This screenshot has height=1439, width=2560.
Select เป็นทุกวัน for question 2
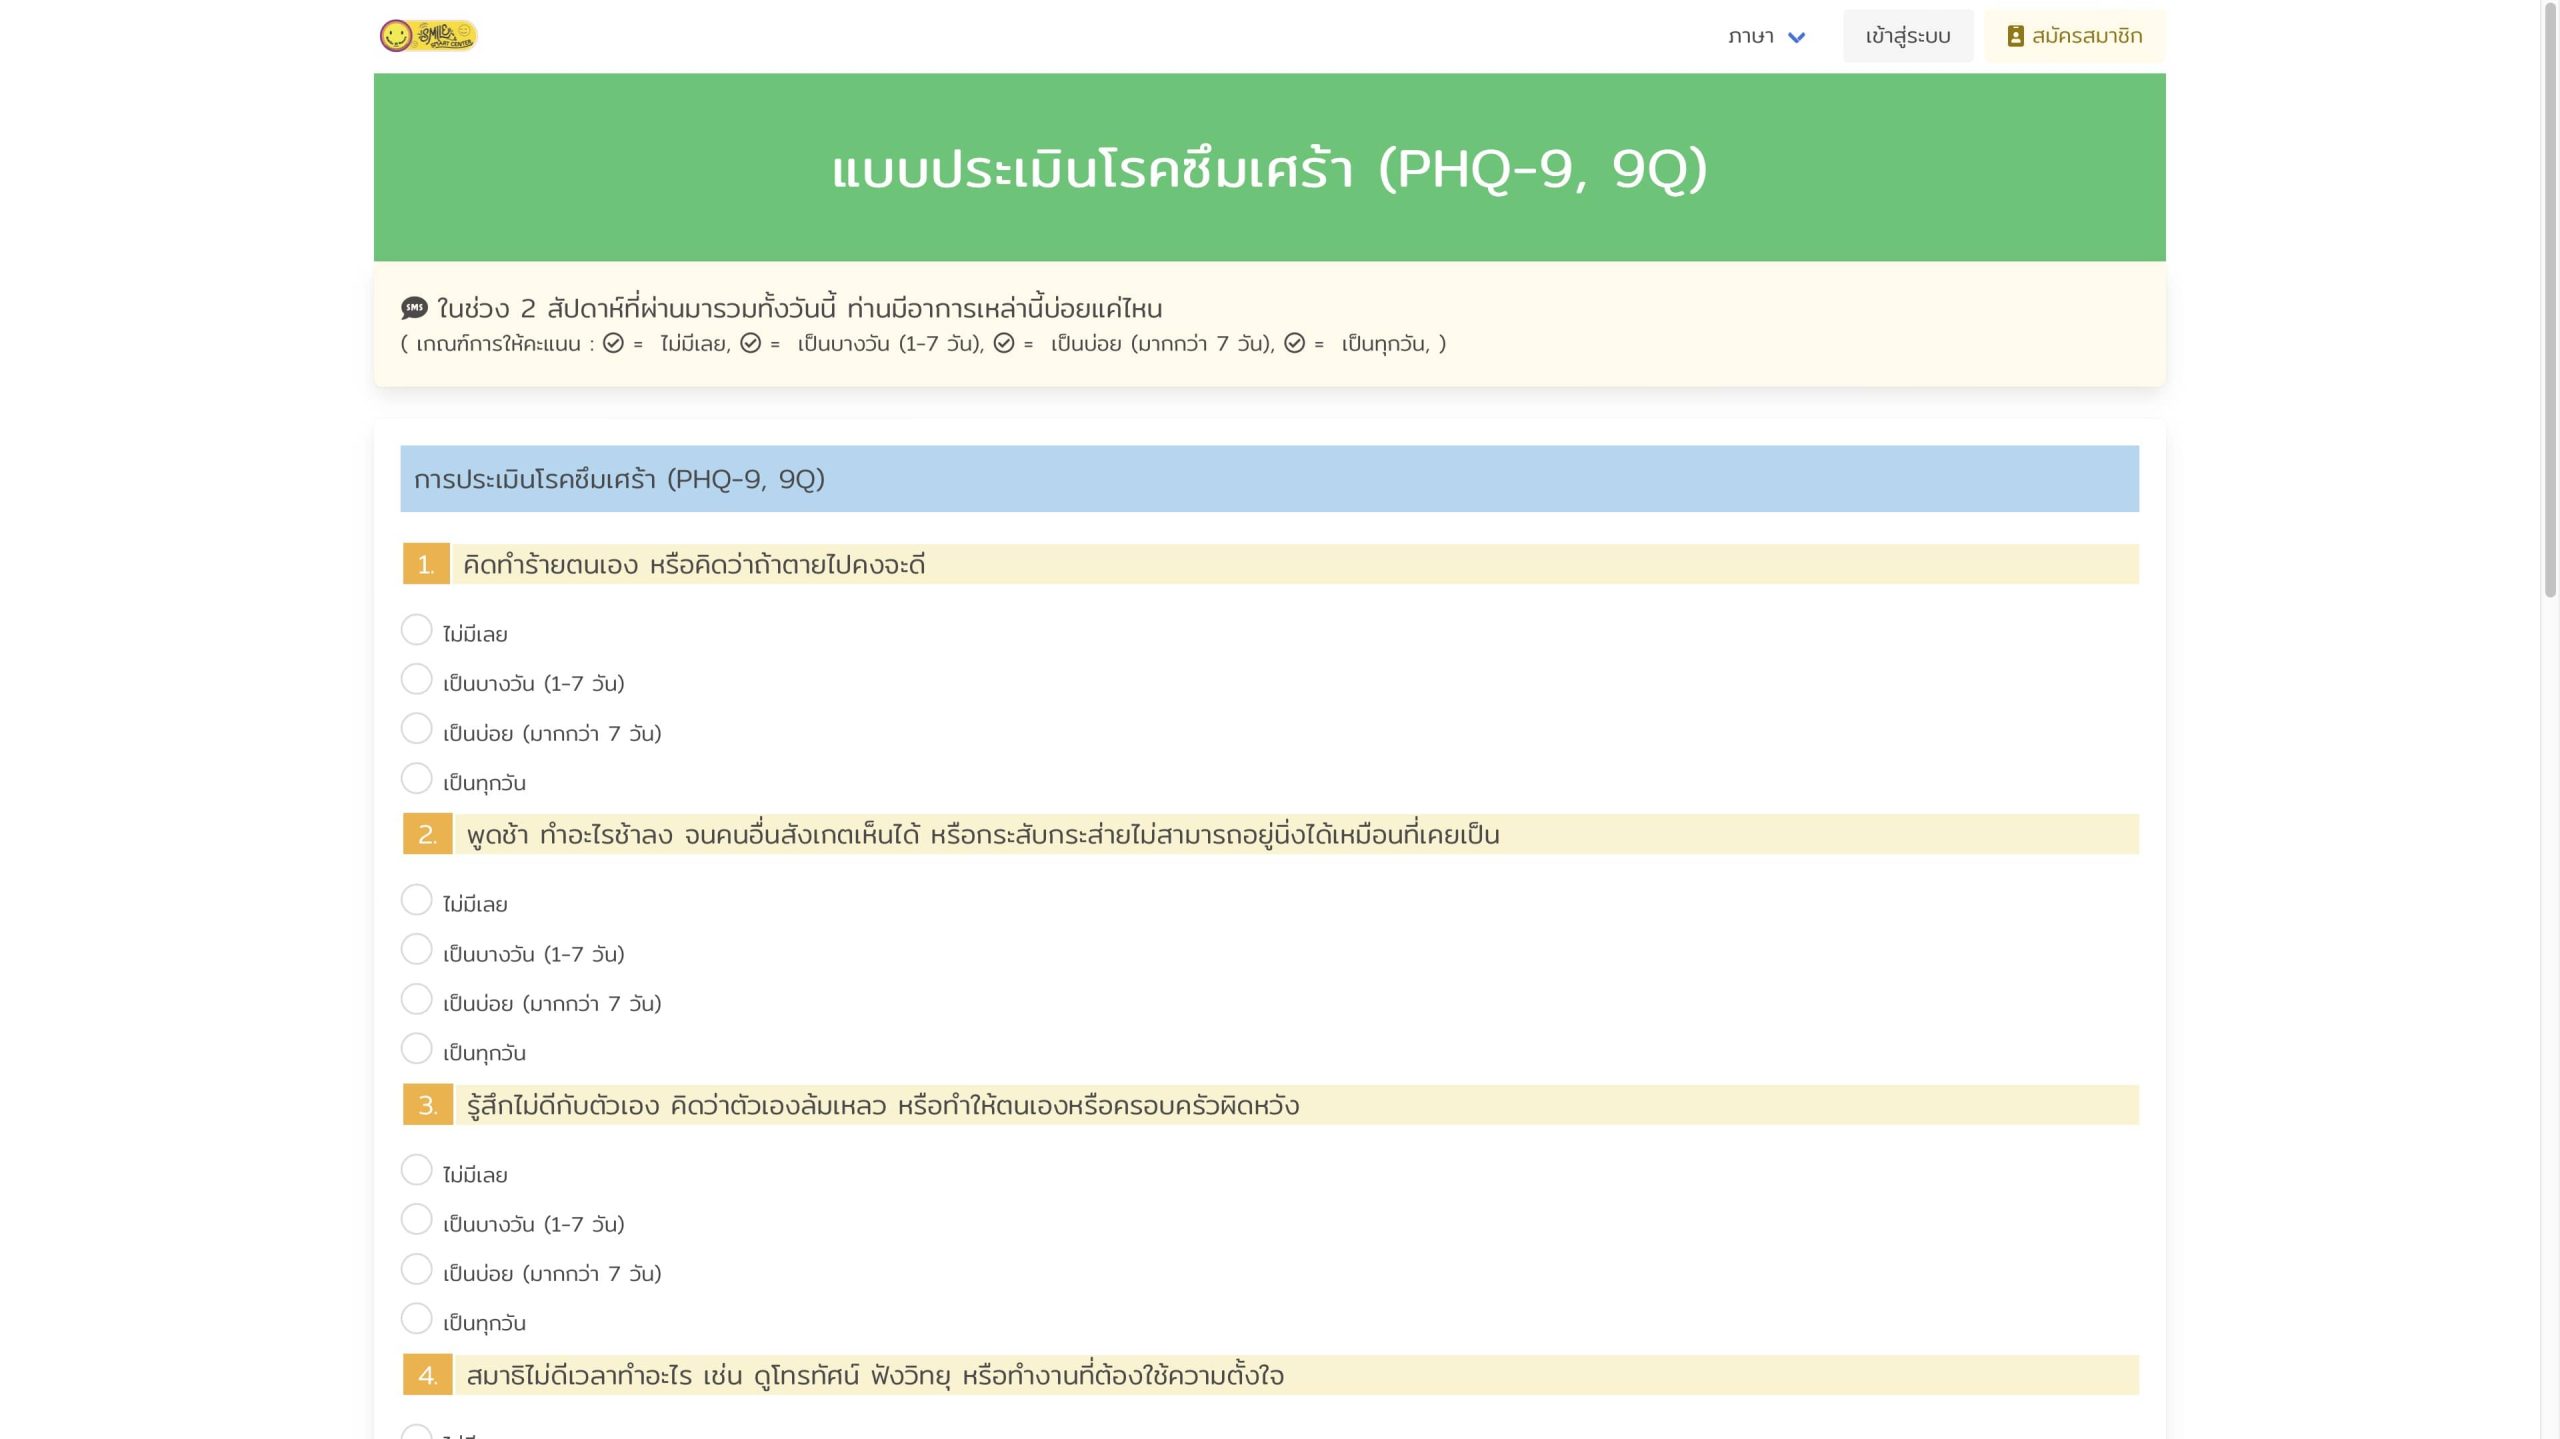(x=416, y=1048)
